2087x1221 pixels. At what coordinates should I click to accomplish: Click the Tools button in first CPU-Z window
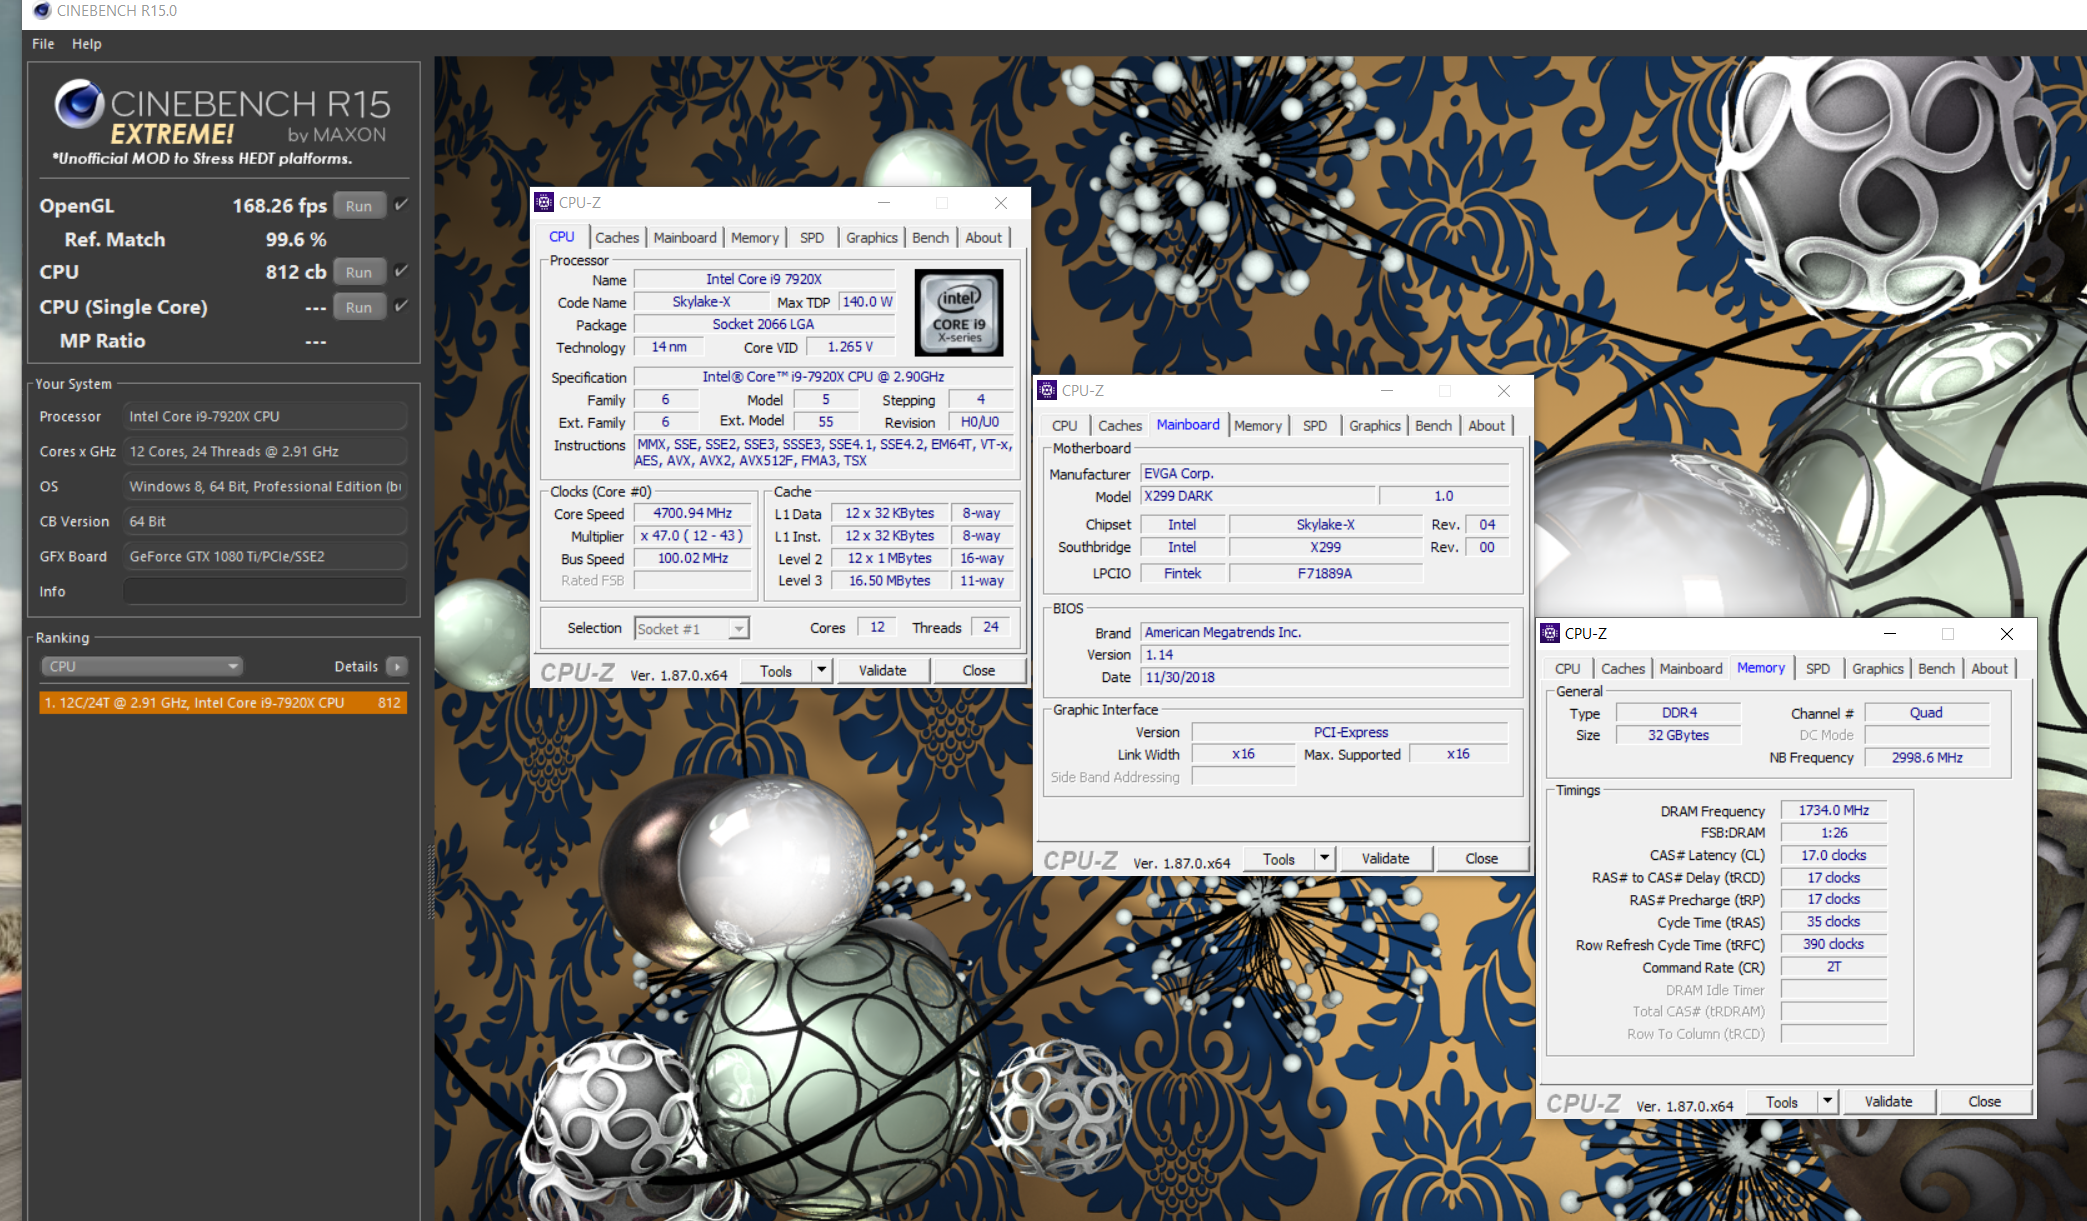775,671
